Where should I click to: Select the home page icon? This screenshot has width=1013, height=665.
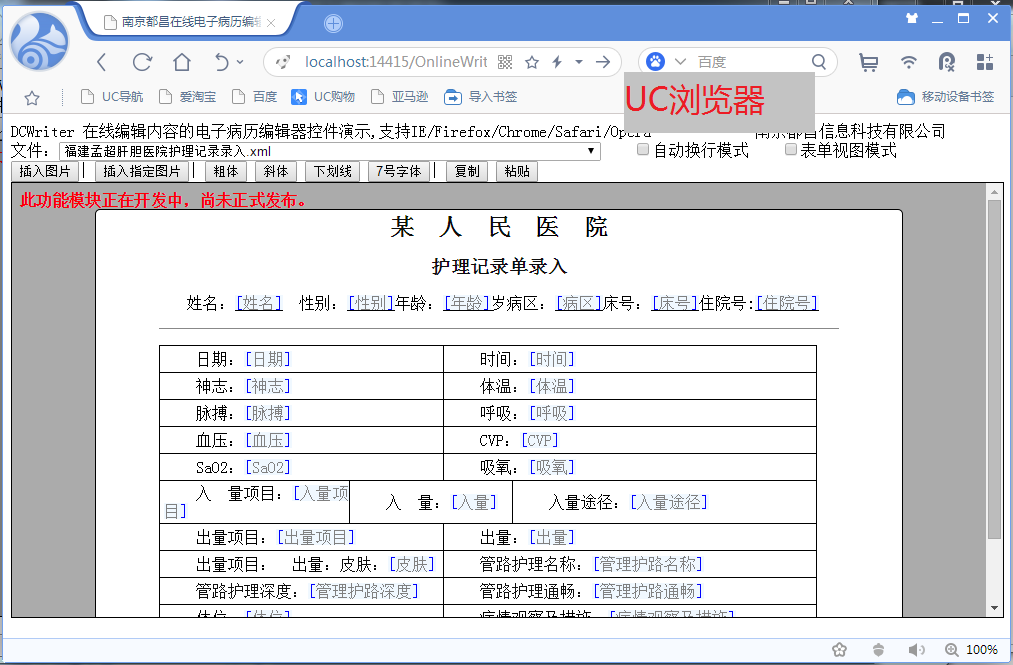click(180, 61)
